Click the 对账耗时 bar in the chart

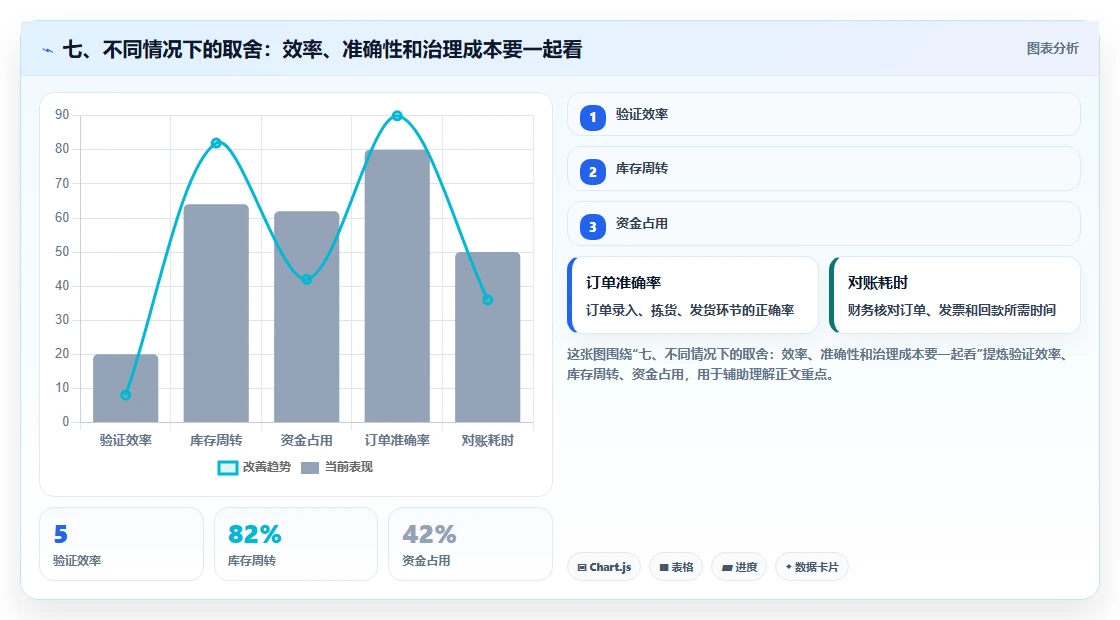(x=488, y=337)
